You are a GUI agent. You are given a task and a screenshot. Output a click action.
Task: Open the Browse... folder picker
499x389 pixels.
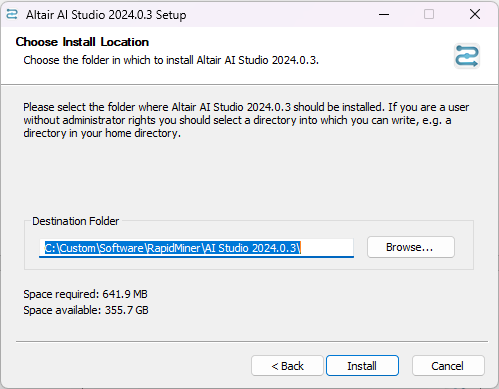(411, 247)
